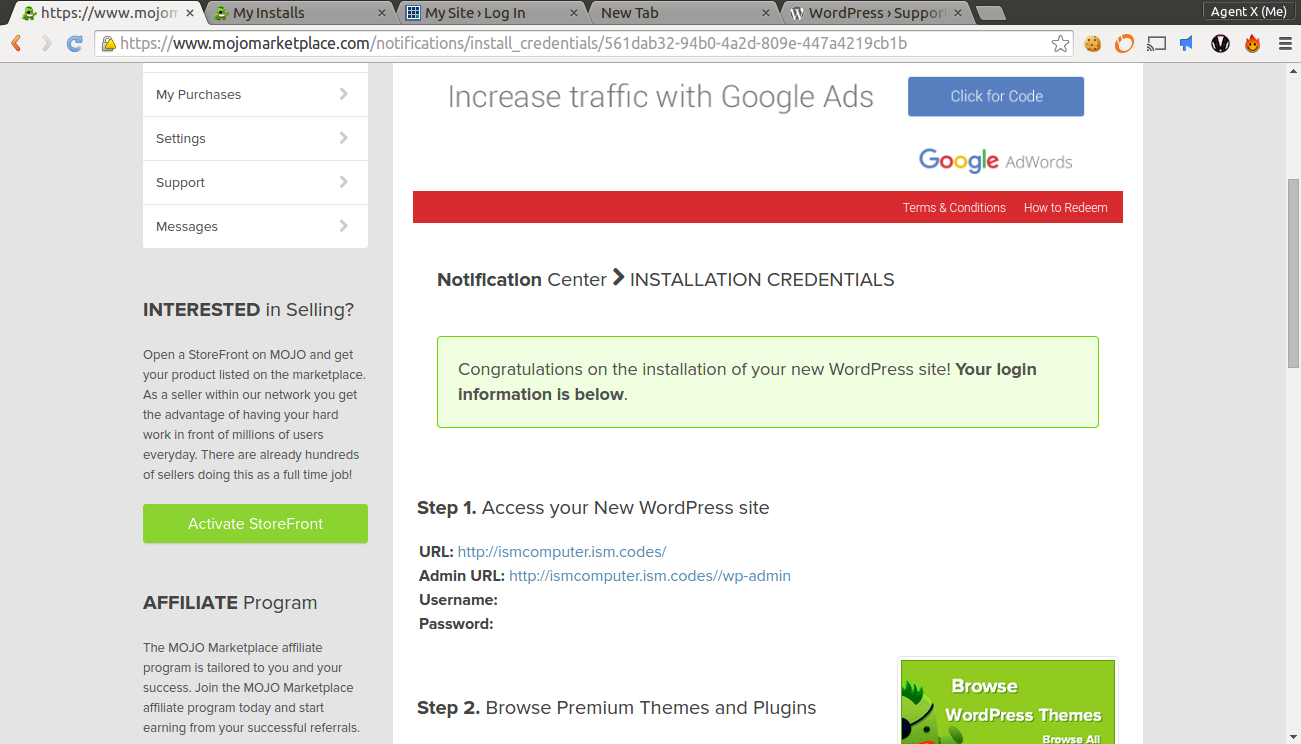
Task: Click the INSTALLATION CREDENTIALS breadcrumb text
Action: [762, 280]
